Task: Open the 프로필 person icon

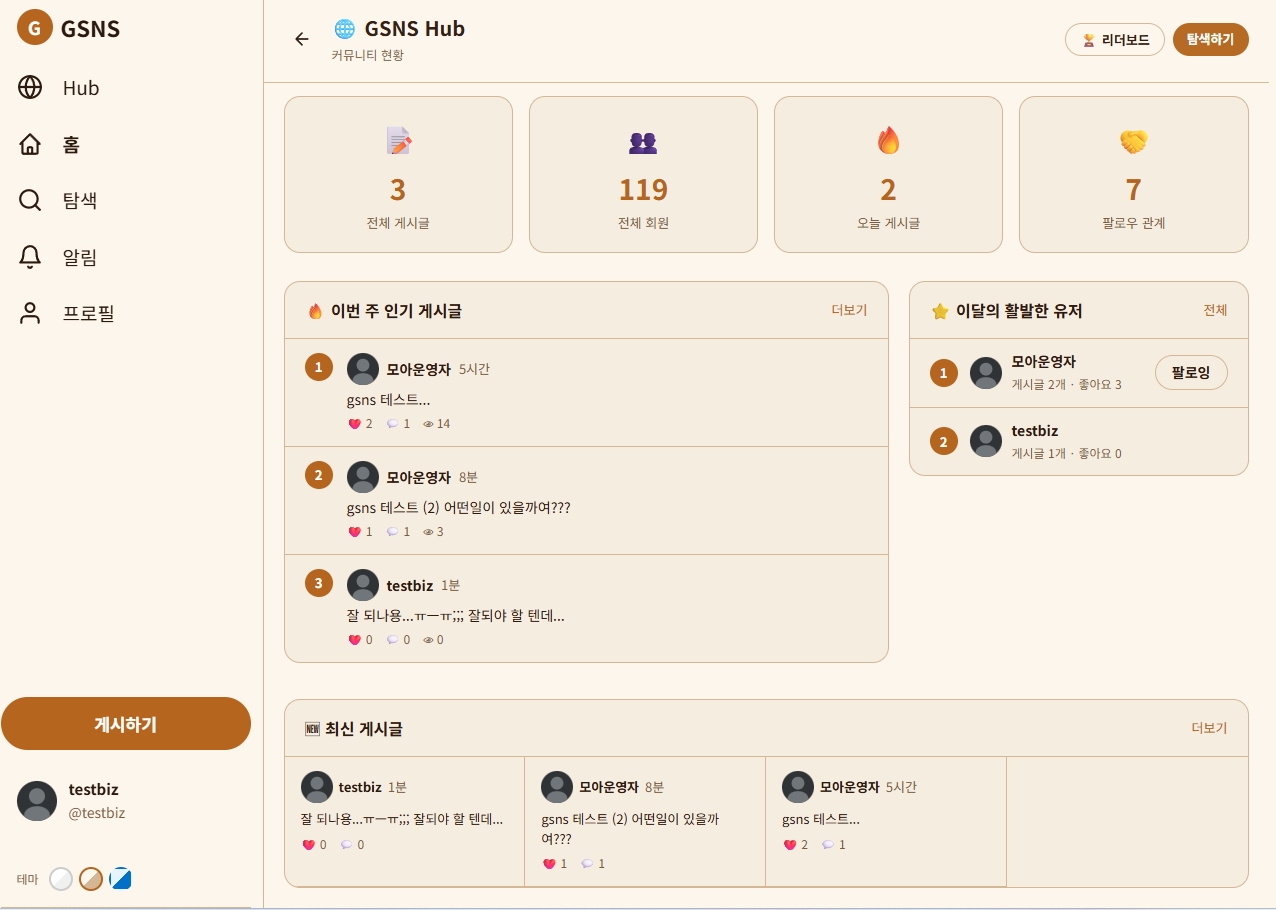Action: (30, 313)
